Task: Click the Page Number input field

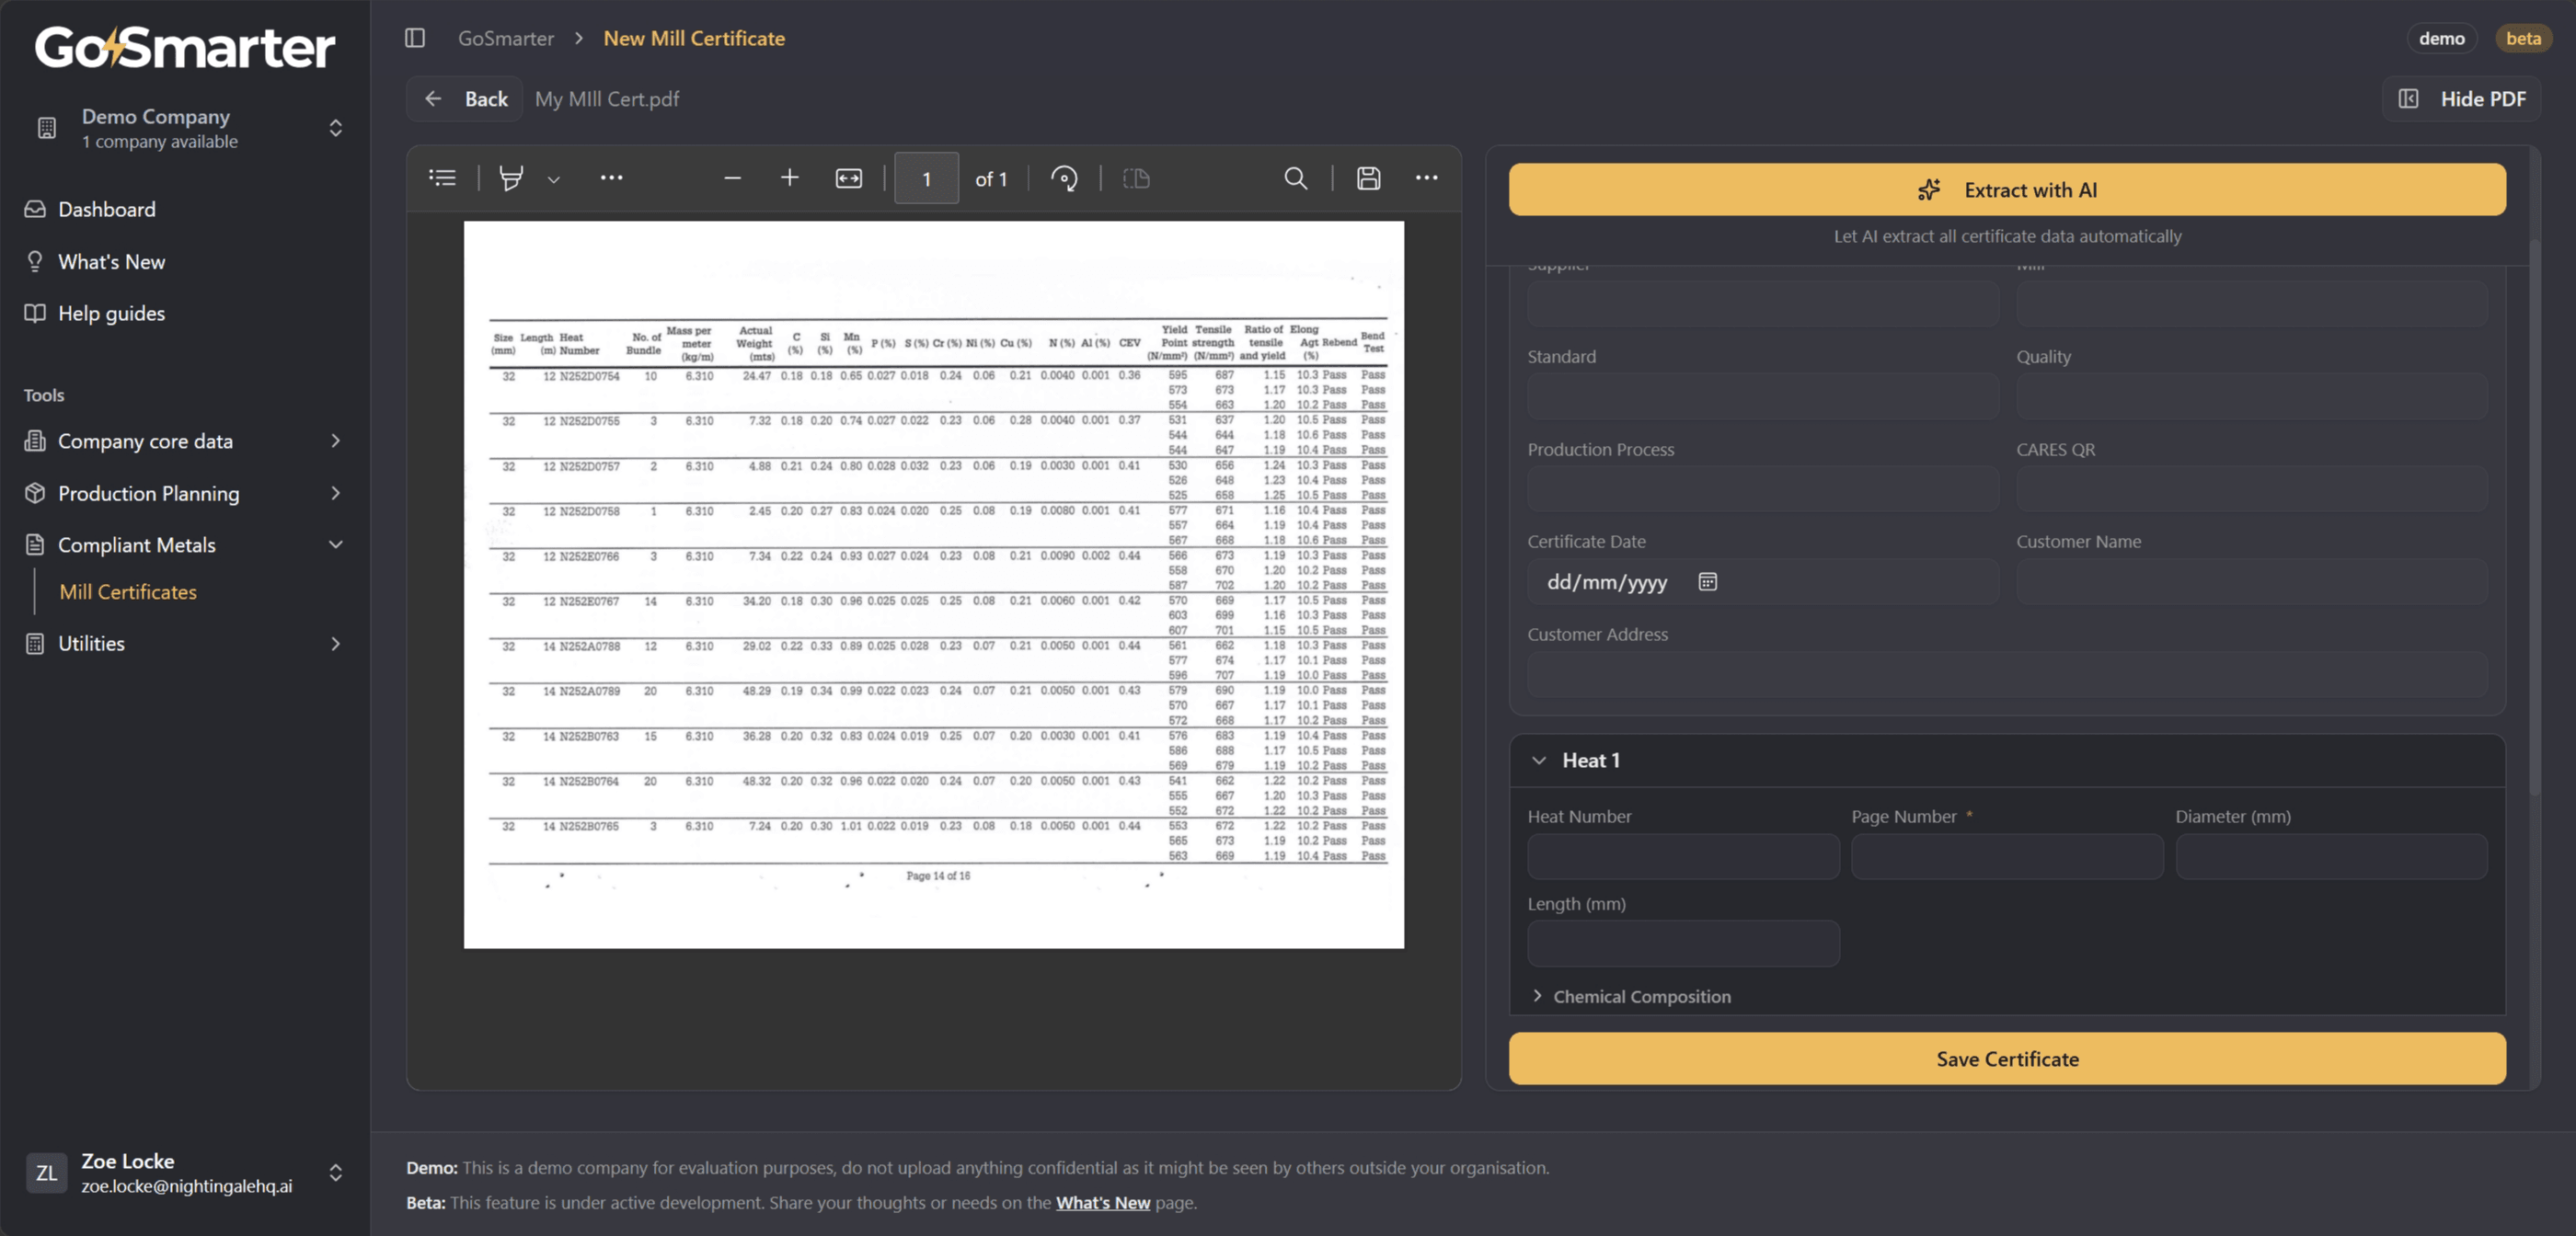Action: coord(2007,856)
